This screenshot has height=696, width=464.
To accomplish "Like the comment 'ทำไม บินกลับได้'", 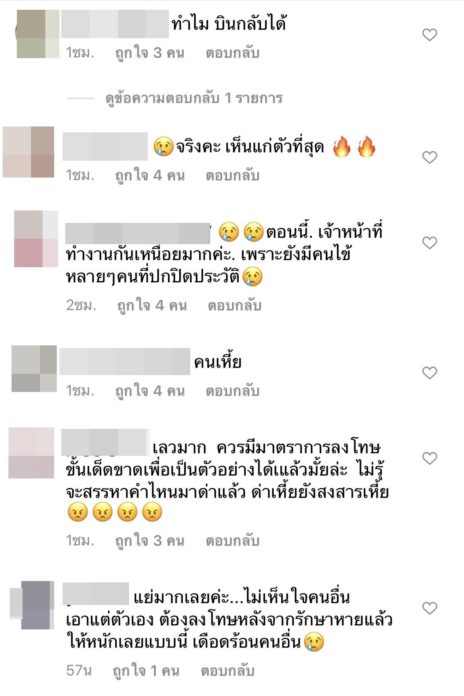I will 429,35.
